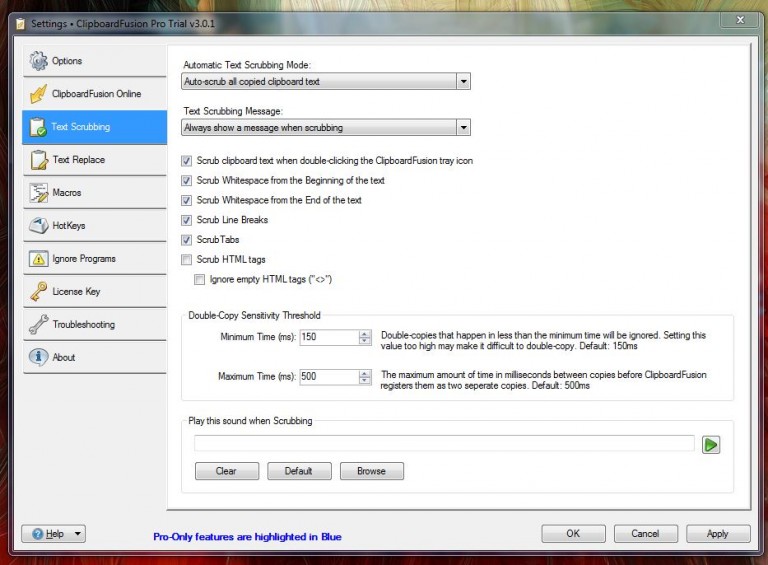The width and height of the screenshot is (768, 565).
Task: Open the HotKeys tab label
Action: tap(69, 225)
